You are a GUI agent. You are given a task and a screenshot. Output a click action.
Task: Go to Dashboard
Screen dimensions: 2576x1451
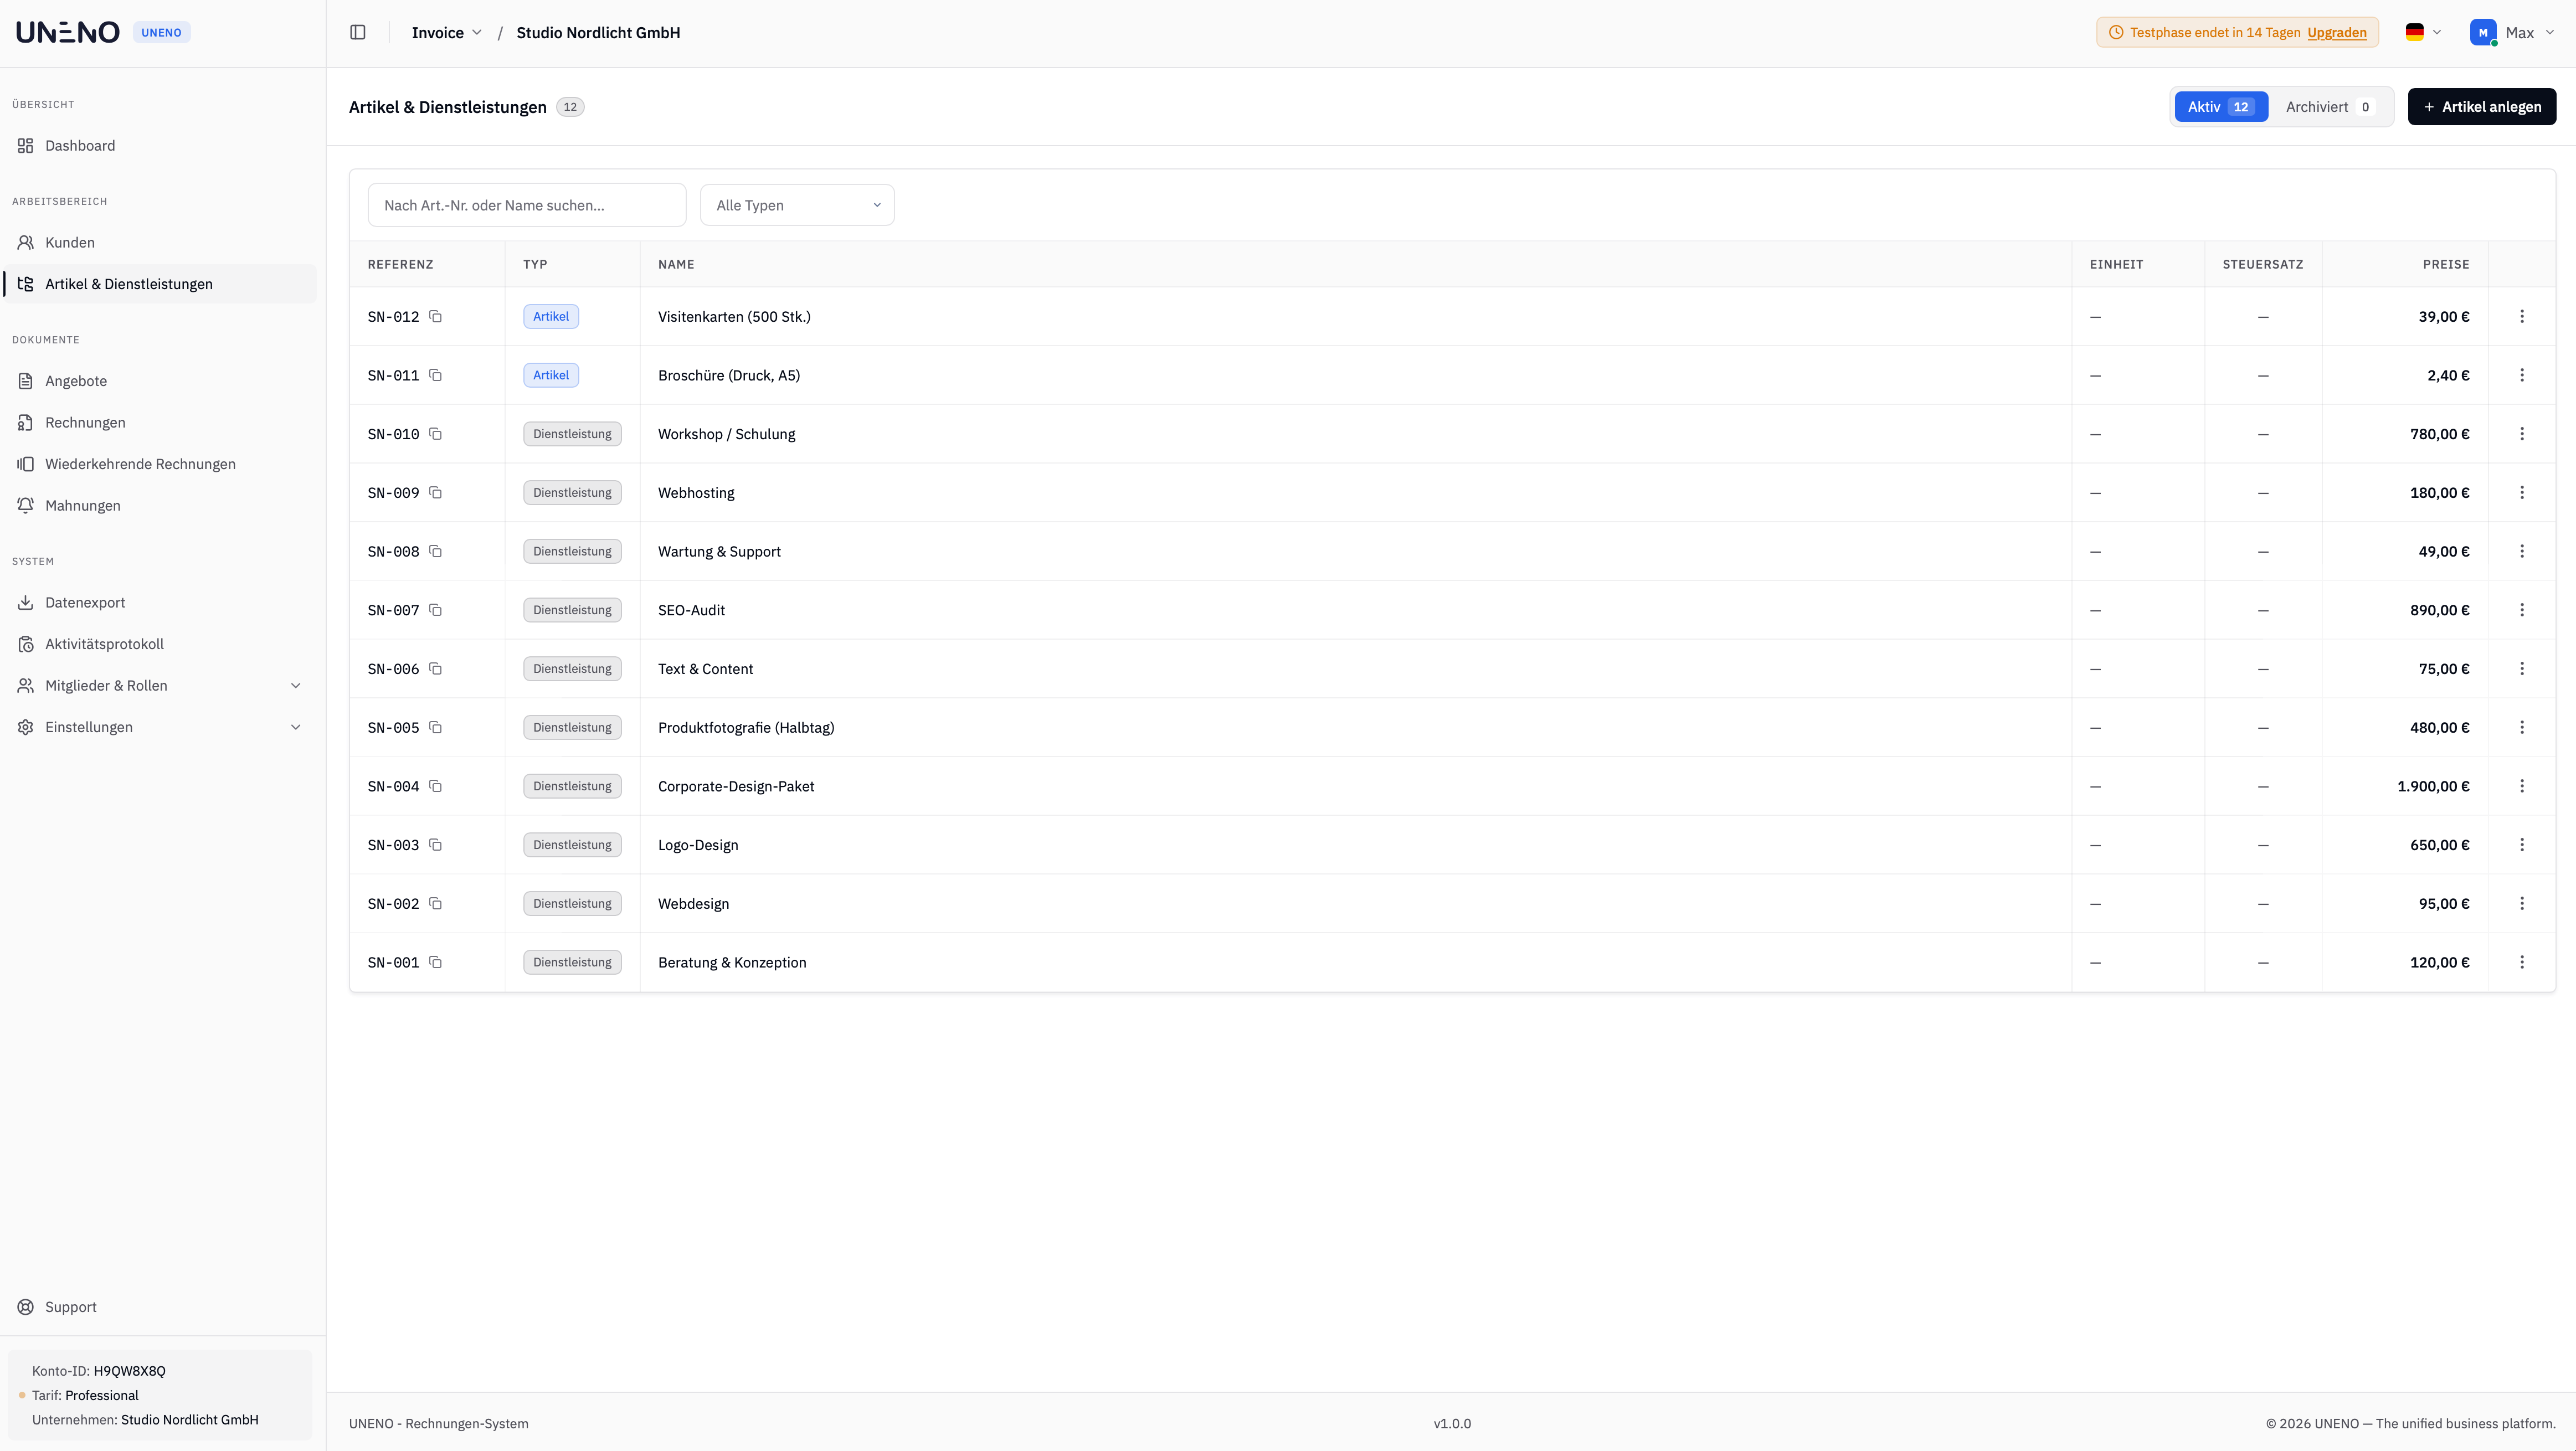pos(160,146)
